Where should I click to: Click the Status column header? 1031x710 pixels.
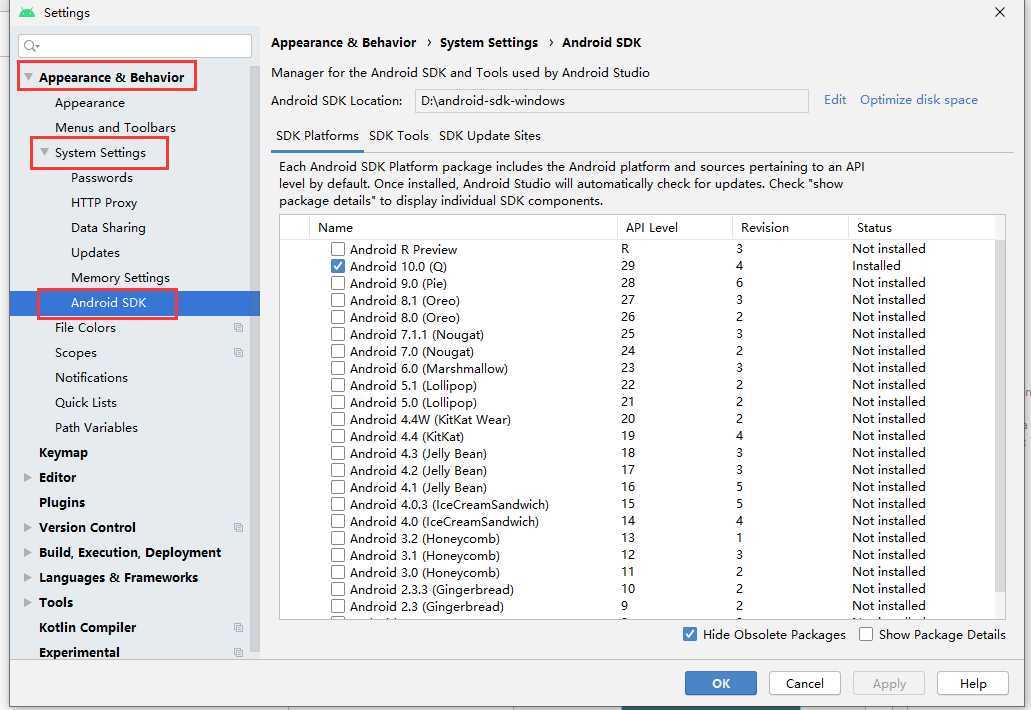pyautogui.click(x=922, y=227)
